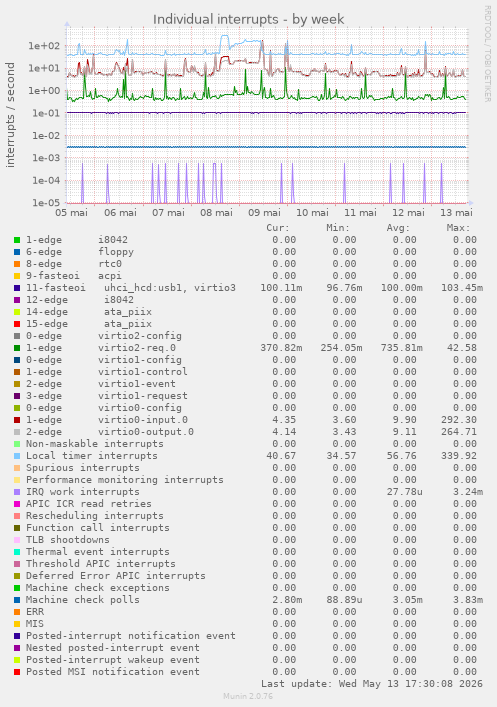Click the Machine check polls blue swatch

click(x=17, y=600)
